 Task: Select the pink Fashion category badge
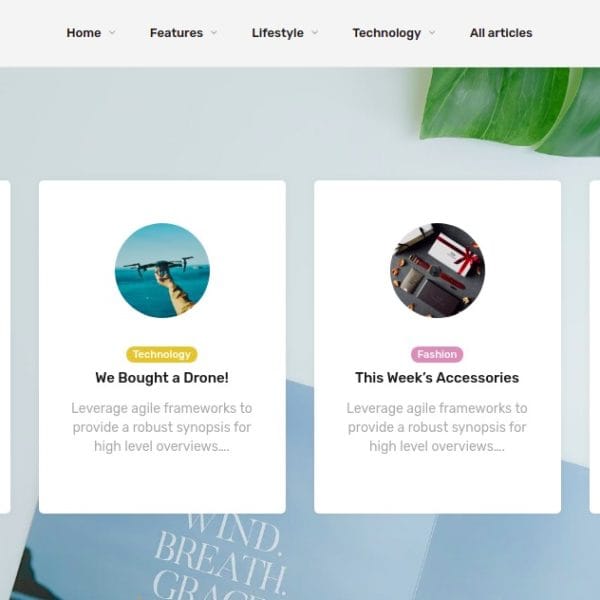(437, 354)
